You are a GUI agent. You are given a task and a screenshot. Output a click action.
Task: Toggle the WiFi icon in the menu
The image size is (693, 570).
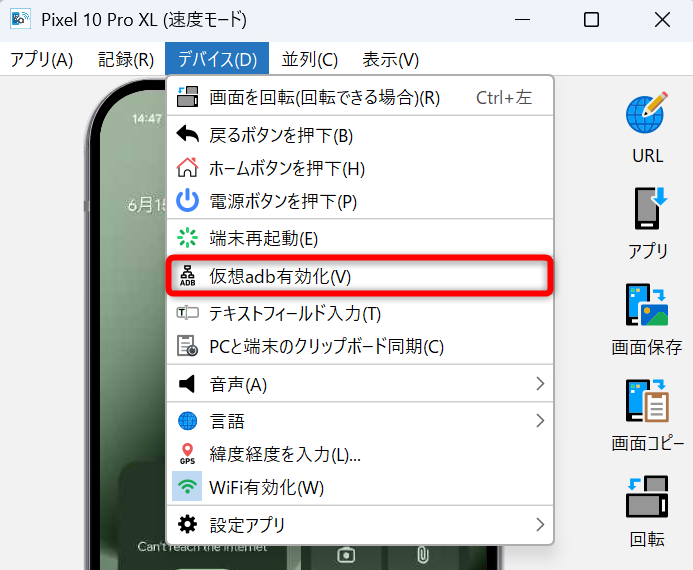pyautogui.click(x=187, y=486)
